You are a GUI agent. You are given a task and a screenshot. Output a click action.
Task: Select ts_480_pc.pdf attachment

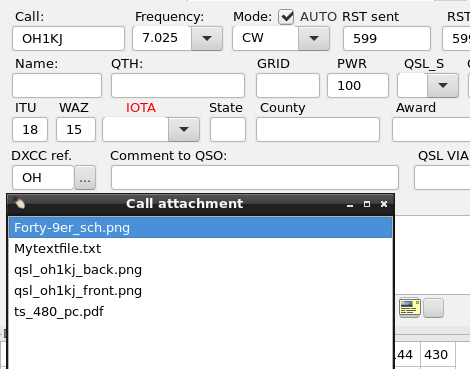200,312
